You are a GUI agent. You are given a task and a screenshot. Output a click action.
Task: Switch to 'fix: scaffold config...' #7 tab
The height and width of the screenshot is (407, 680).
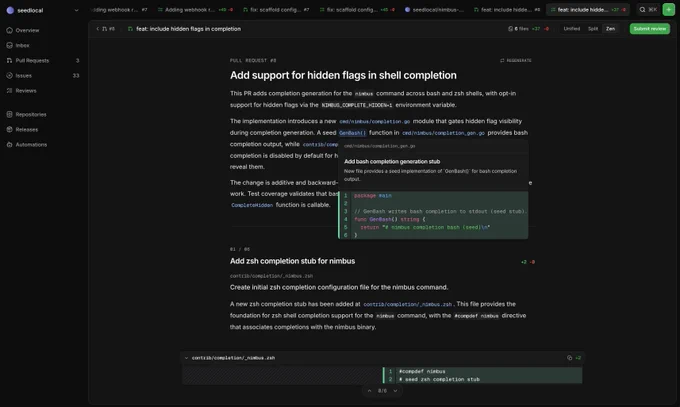[x=276, y=10]
